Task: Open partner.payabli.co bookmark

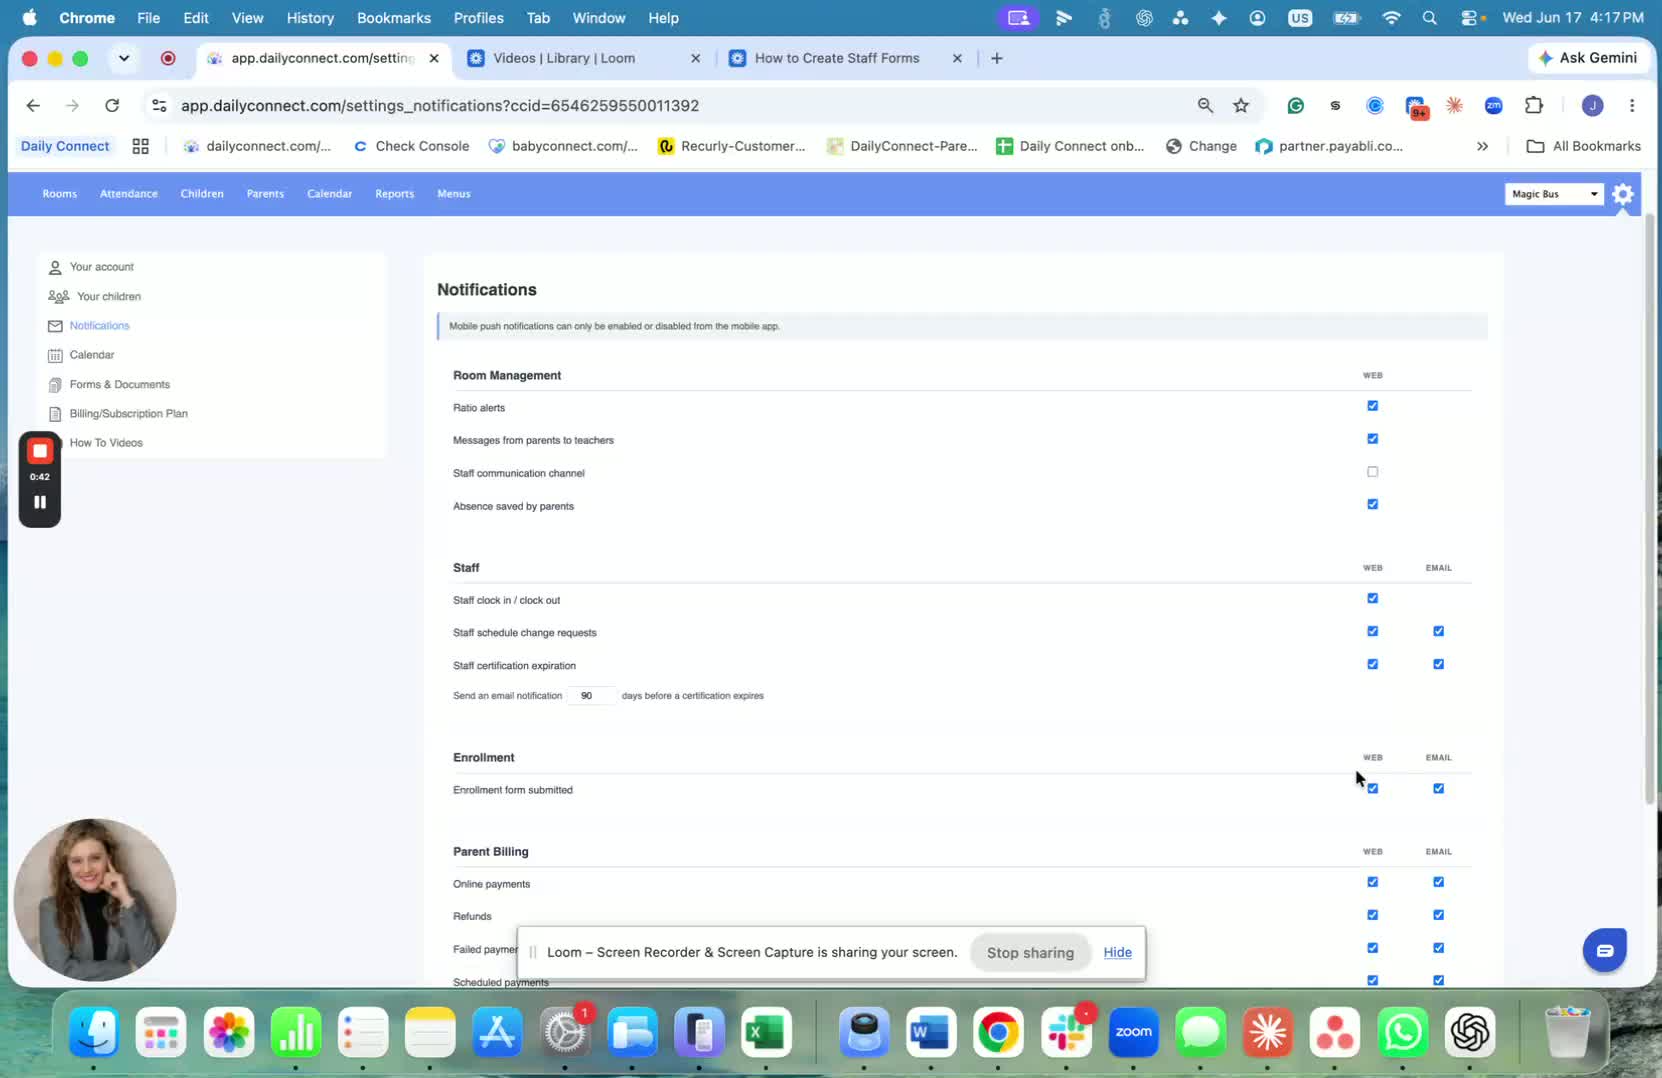Action: point(1330,146)
